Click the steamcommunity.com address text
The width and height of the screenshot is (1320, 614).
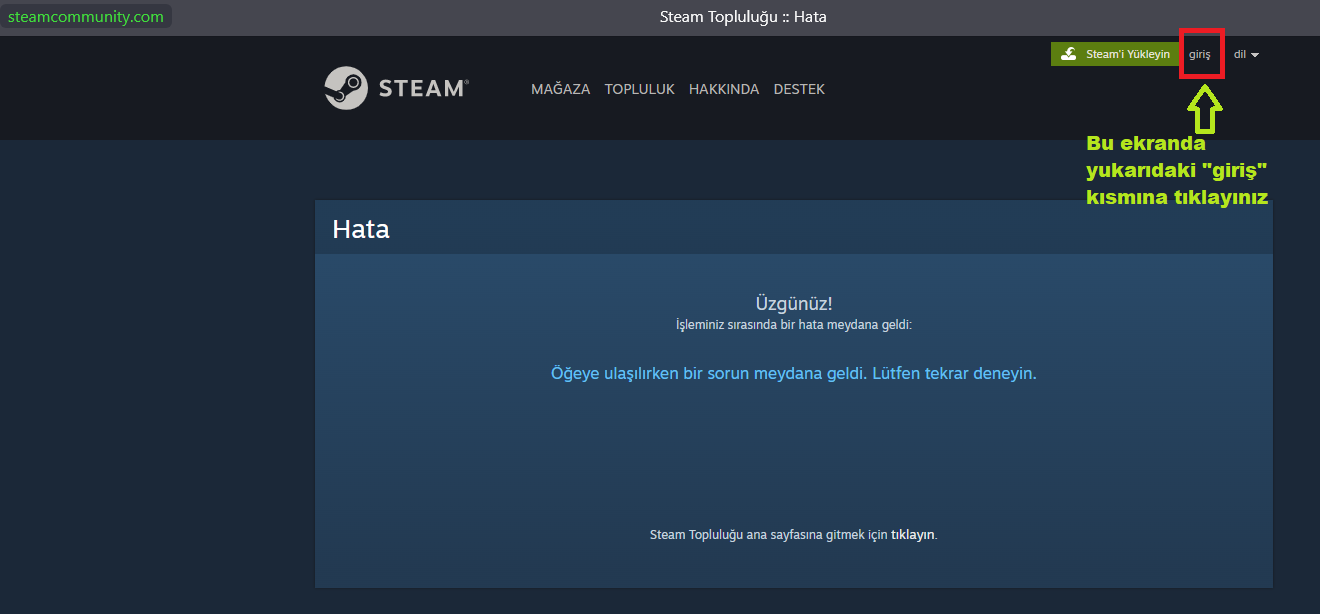click(x=86, y=17)
